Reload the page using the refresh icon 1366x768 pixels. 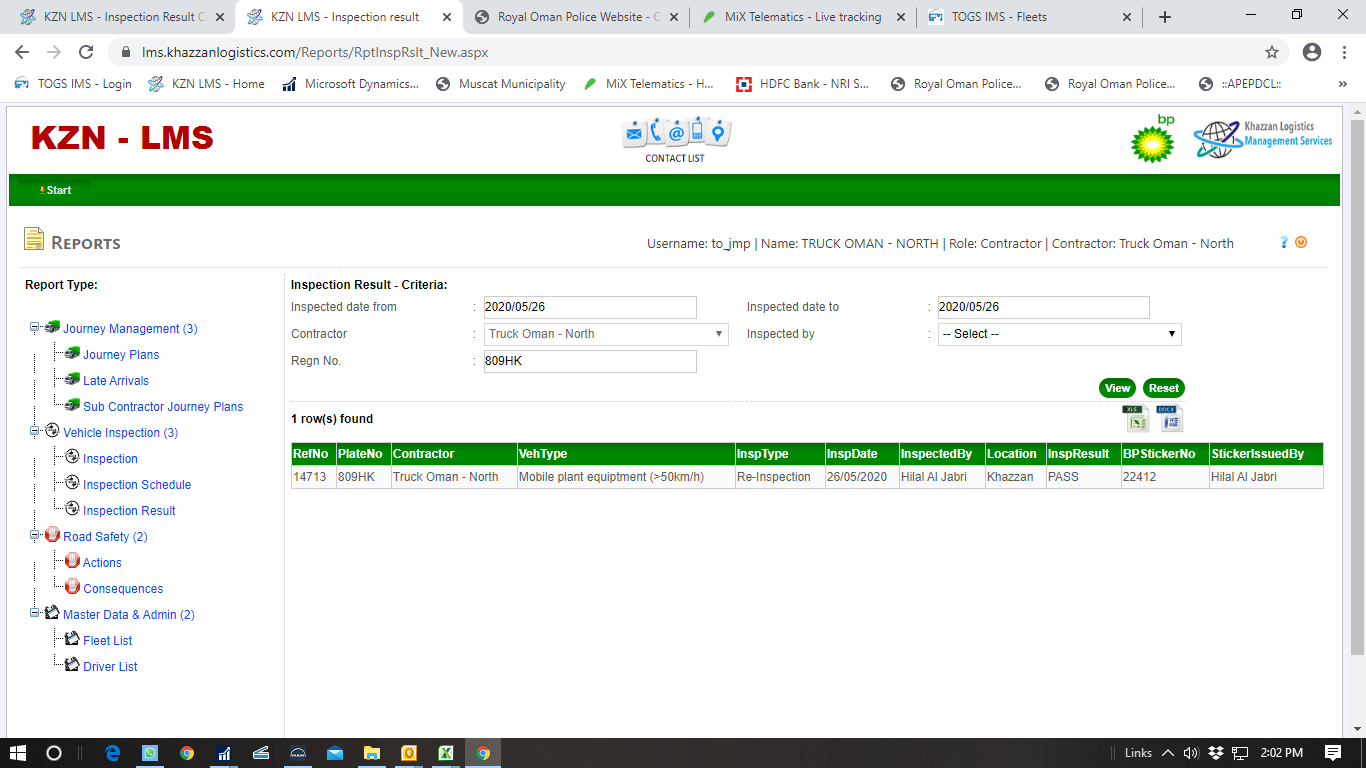point(86,52)
